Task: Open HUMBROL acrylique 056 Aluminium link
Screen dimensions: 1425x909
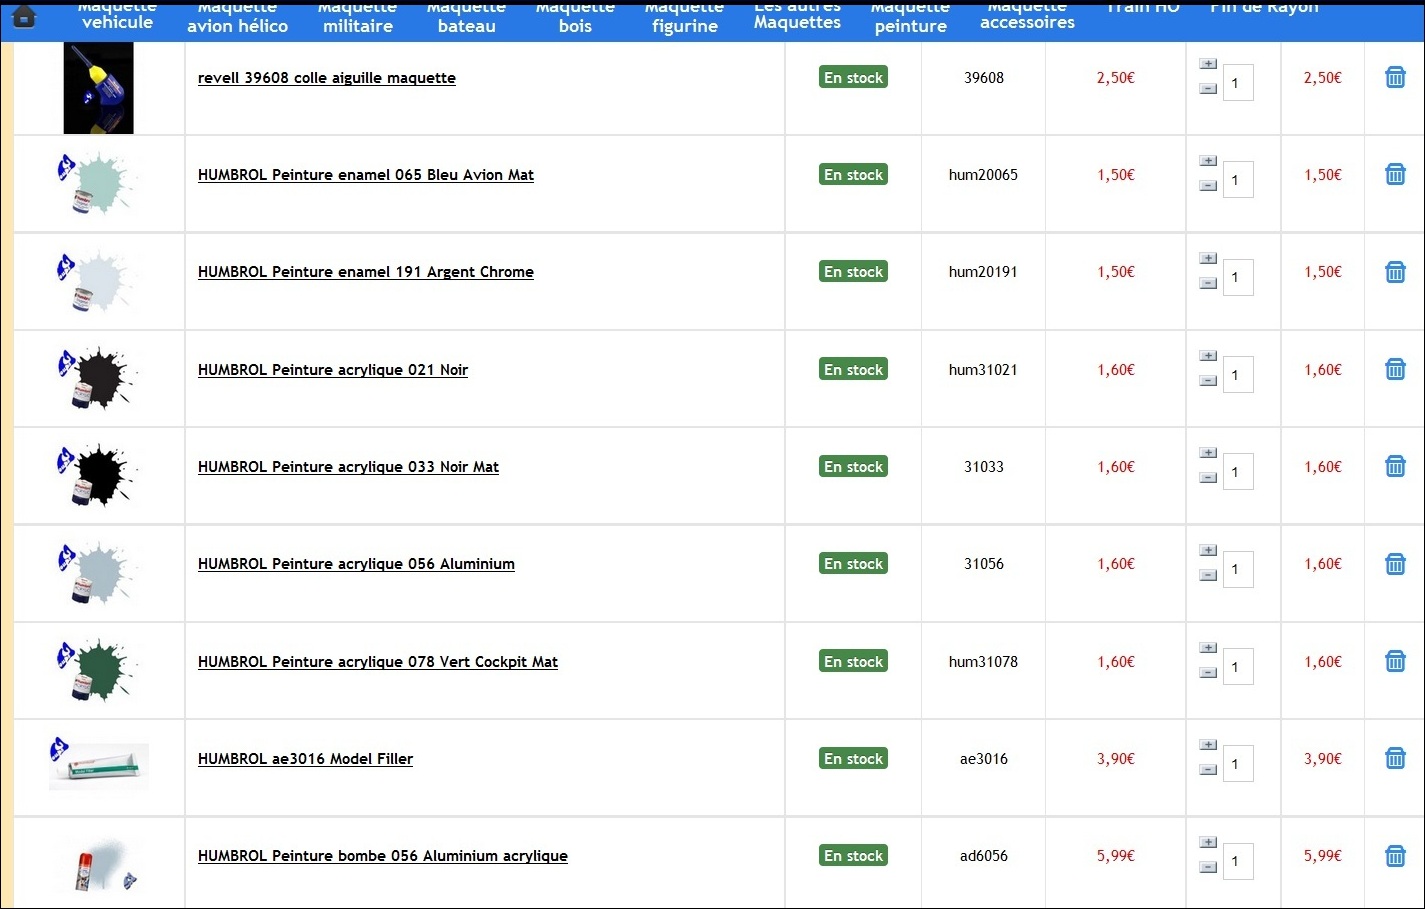Action: pos(356,564)
